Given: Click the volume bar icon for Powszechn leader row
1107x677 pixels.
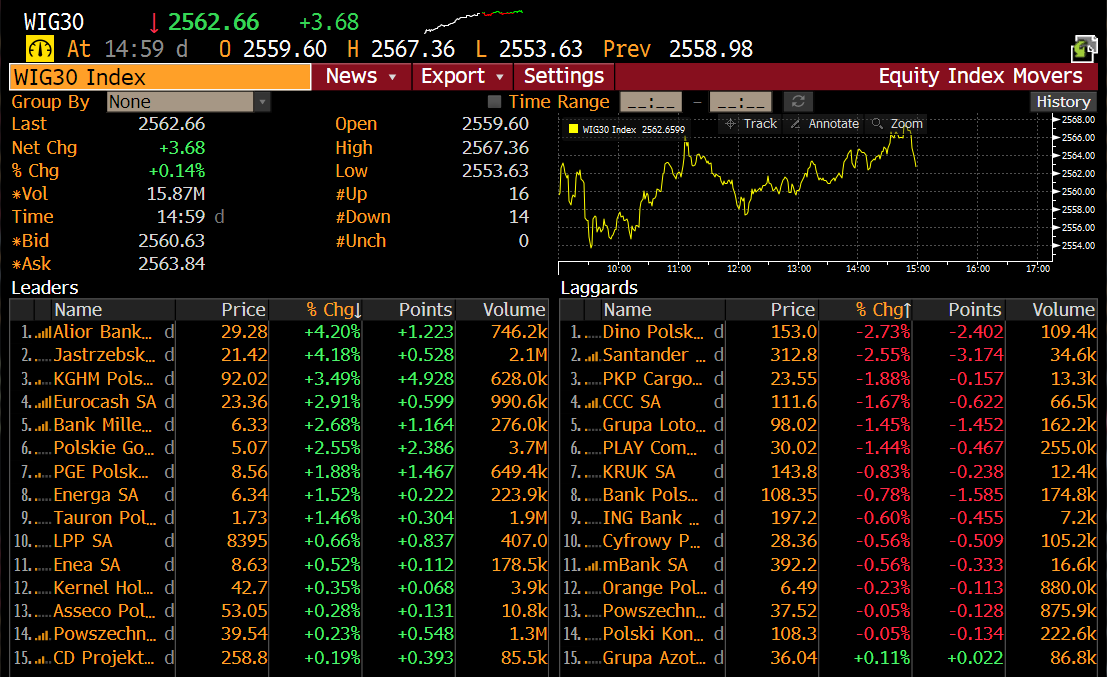Looking at the screenshot, I should point(43,635).
